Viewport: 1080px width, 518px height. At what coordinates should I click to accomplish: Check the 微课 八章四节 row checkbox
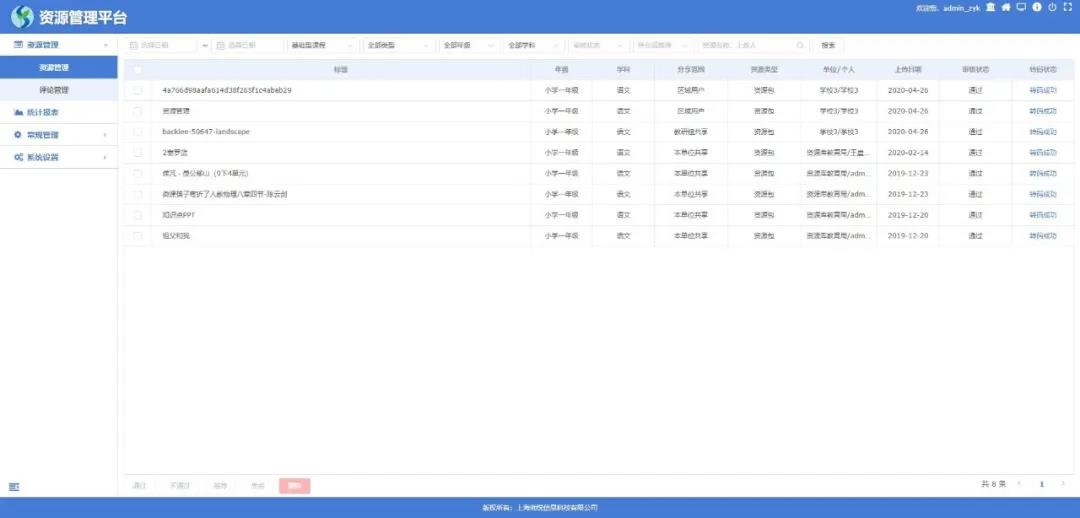(138, 194)
